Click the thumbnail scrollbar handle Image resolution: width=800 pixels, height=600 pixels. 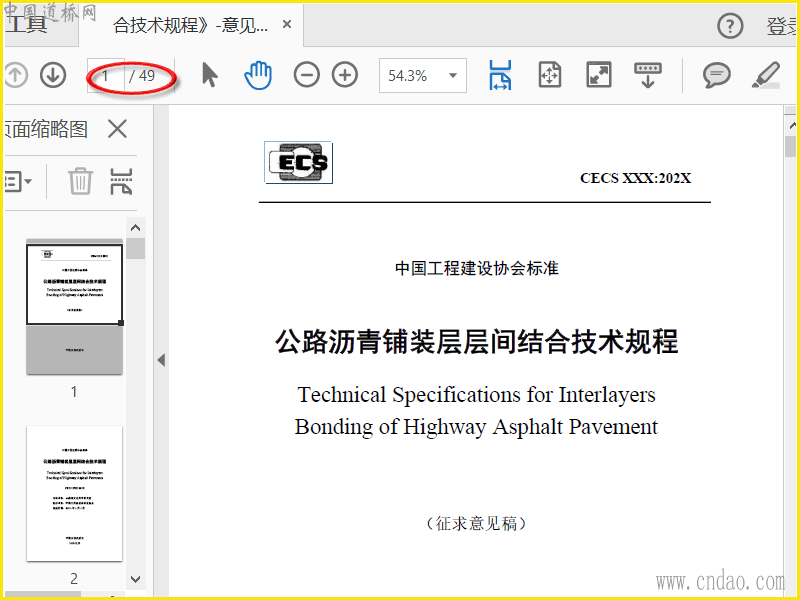[136, 248]
